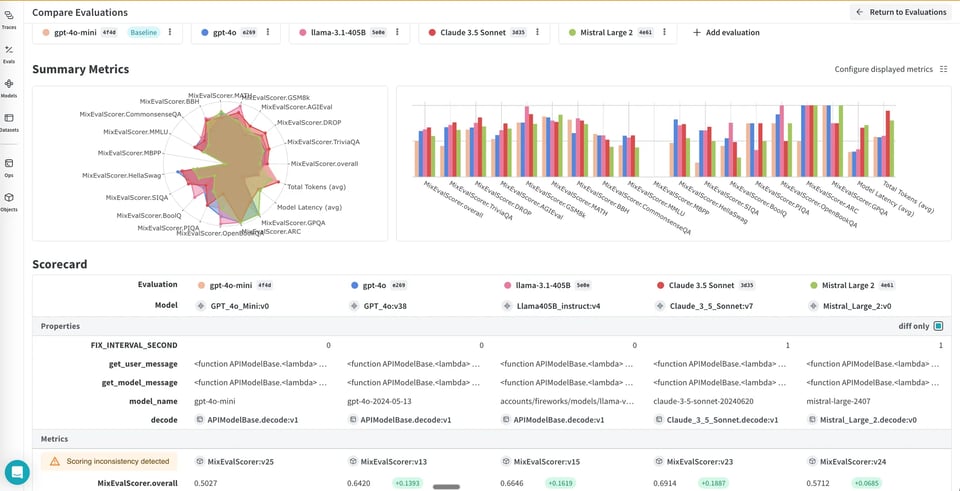
Task: Open the Traces sidebar section
Action: coord(9,18)
